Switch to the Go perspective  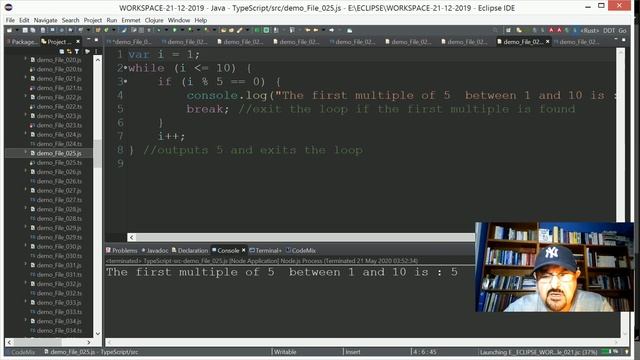[622, 31]
